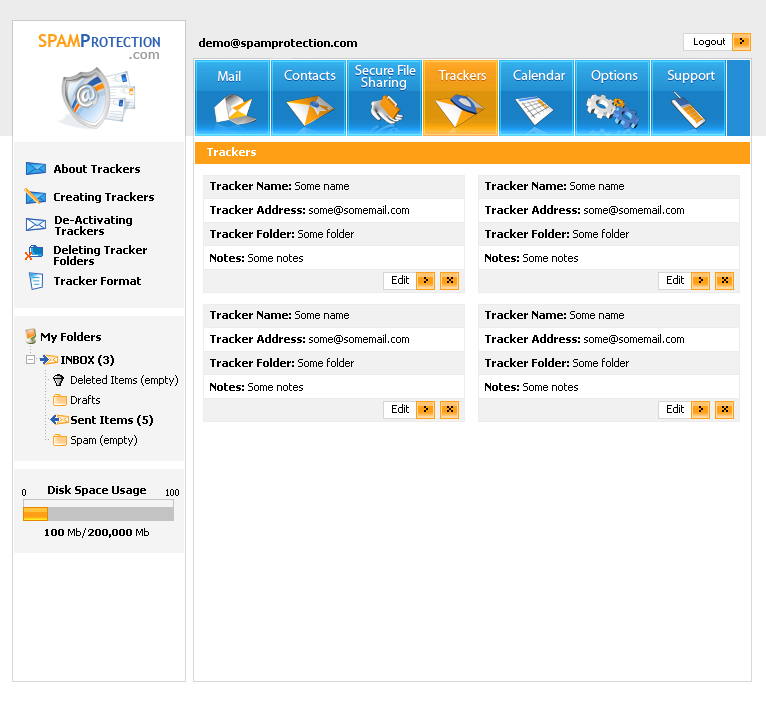Click the Deleting Tracker Folders icon

click(34, 253)
